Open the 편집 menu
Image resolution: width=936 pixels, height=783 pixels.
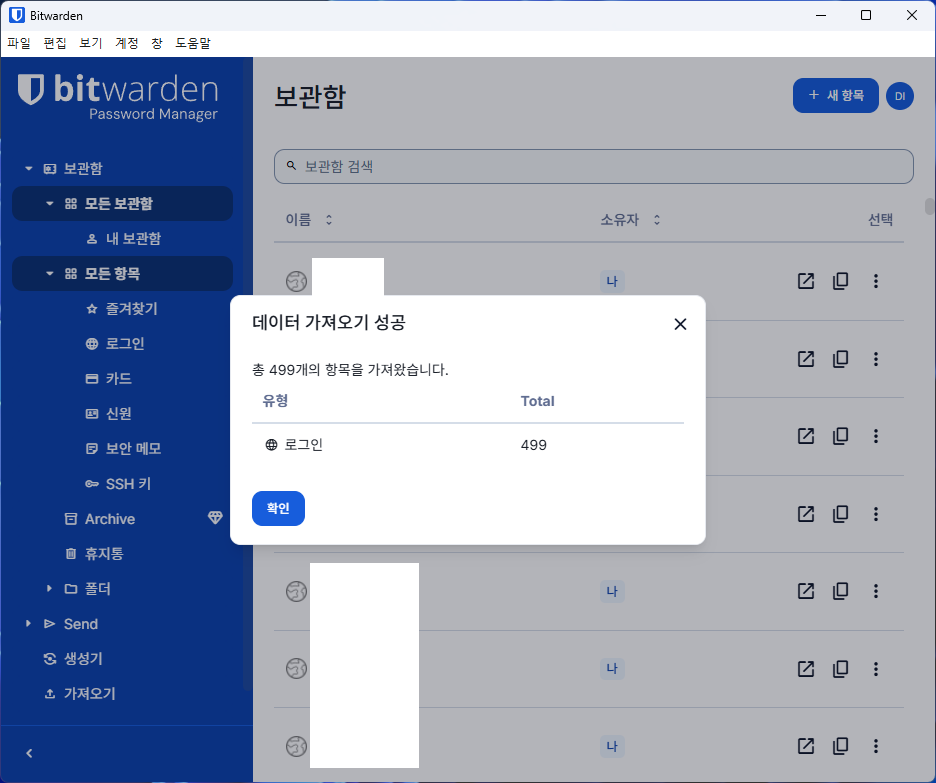pyautogui.click(x=55, y=43)
